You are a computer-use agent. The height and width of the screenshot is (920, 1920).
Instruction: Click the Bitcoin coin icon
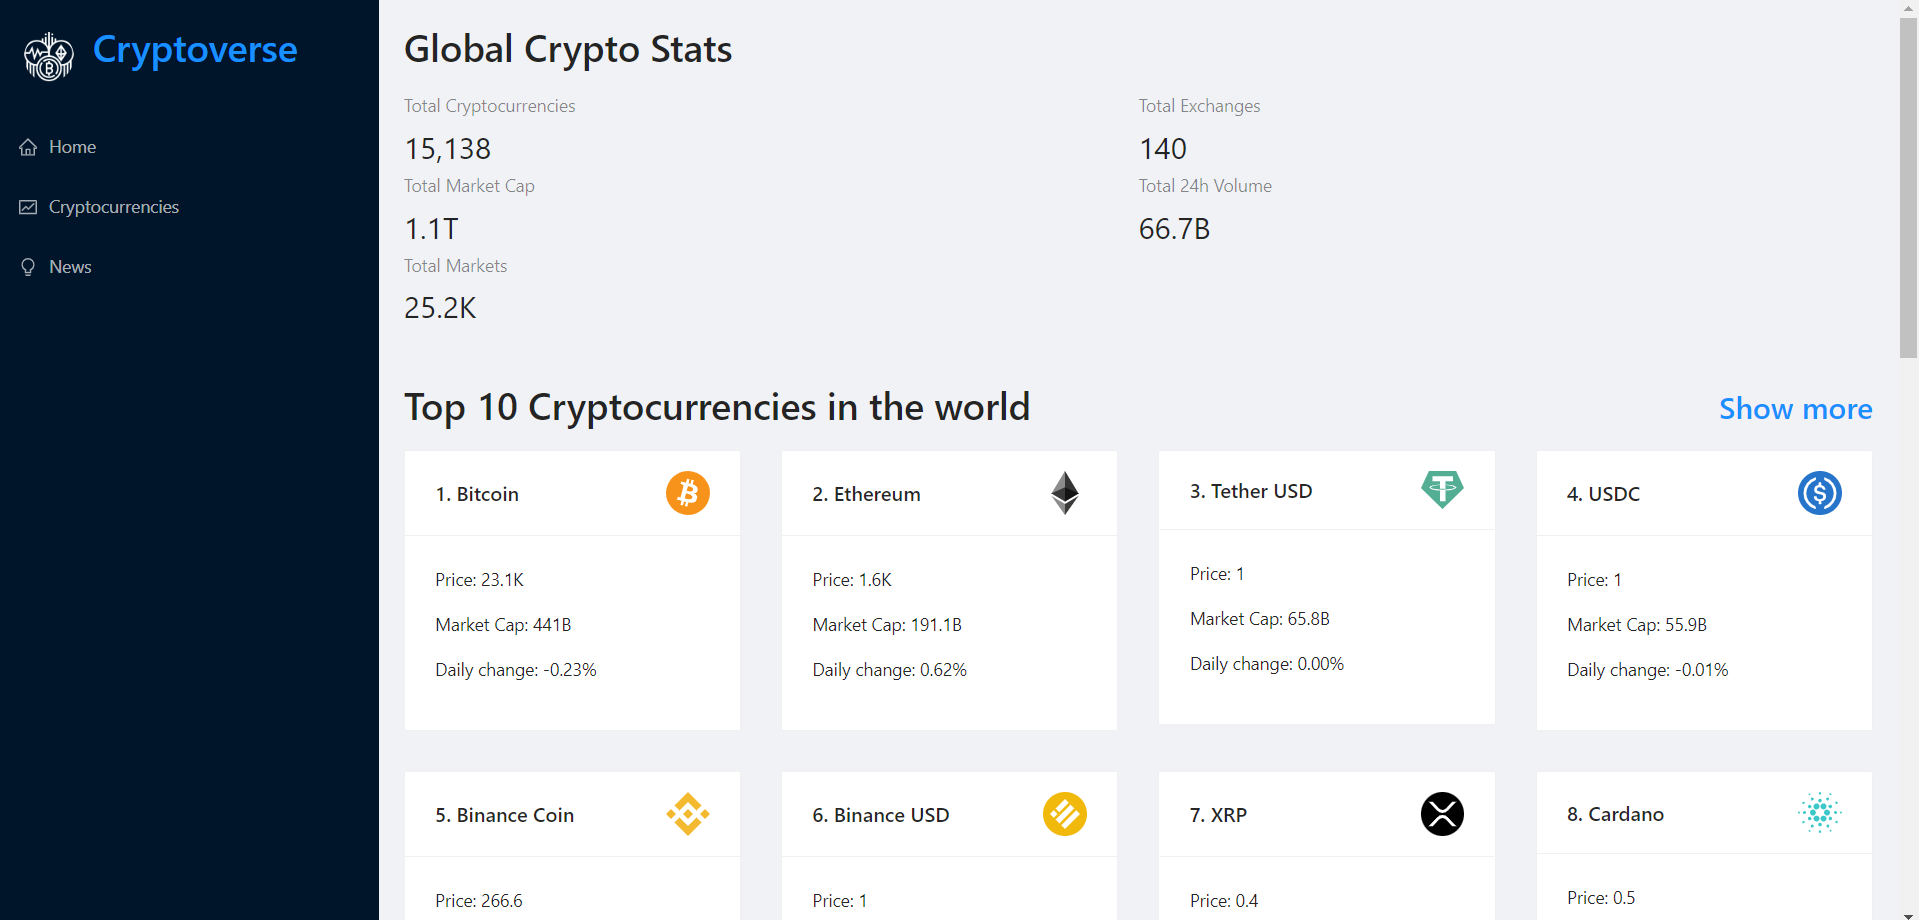[x=687, y=493]
